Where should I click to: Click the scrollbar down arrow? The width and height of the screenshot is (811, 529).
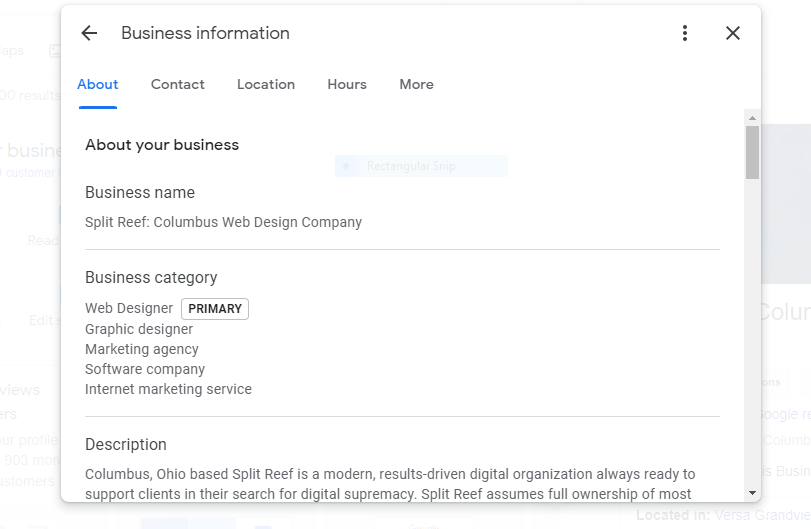coord(753,493)
